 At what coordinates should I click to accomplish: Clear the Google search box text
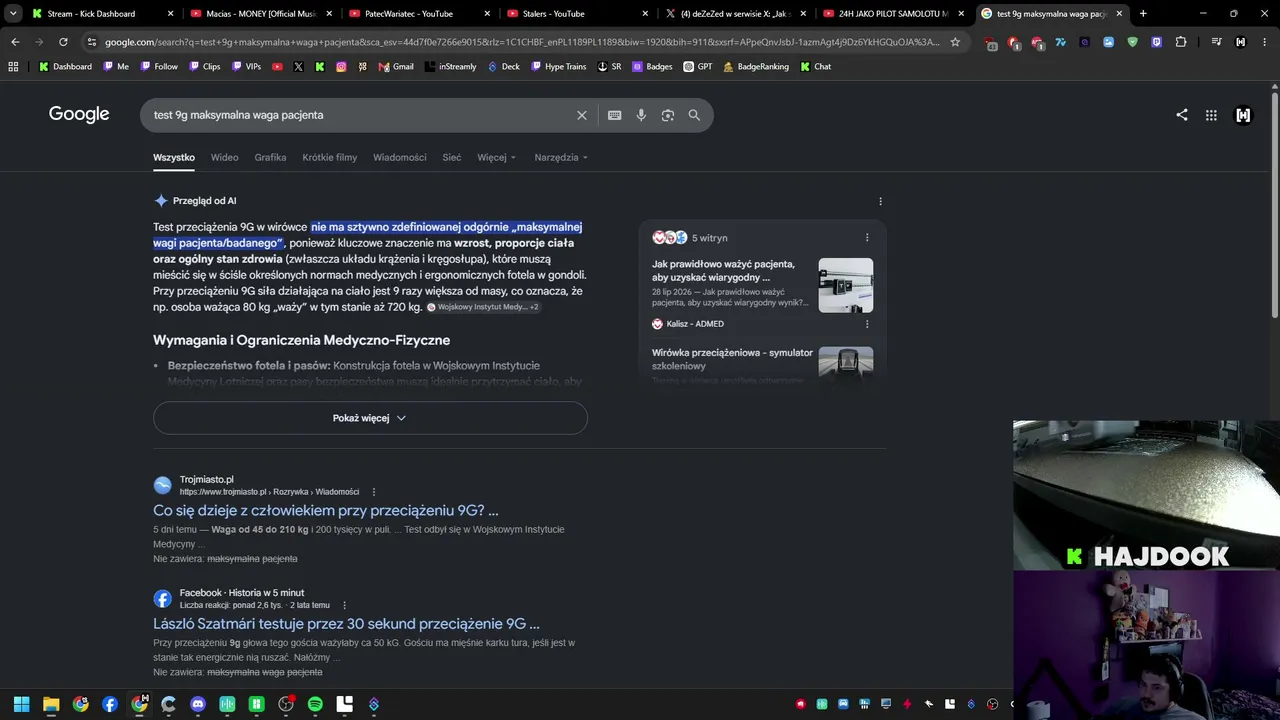pos(582,115)
